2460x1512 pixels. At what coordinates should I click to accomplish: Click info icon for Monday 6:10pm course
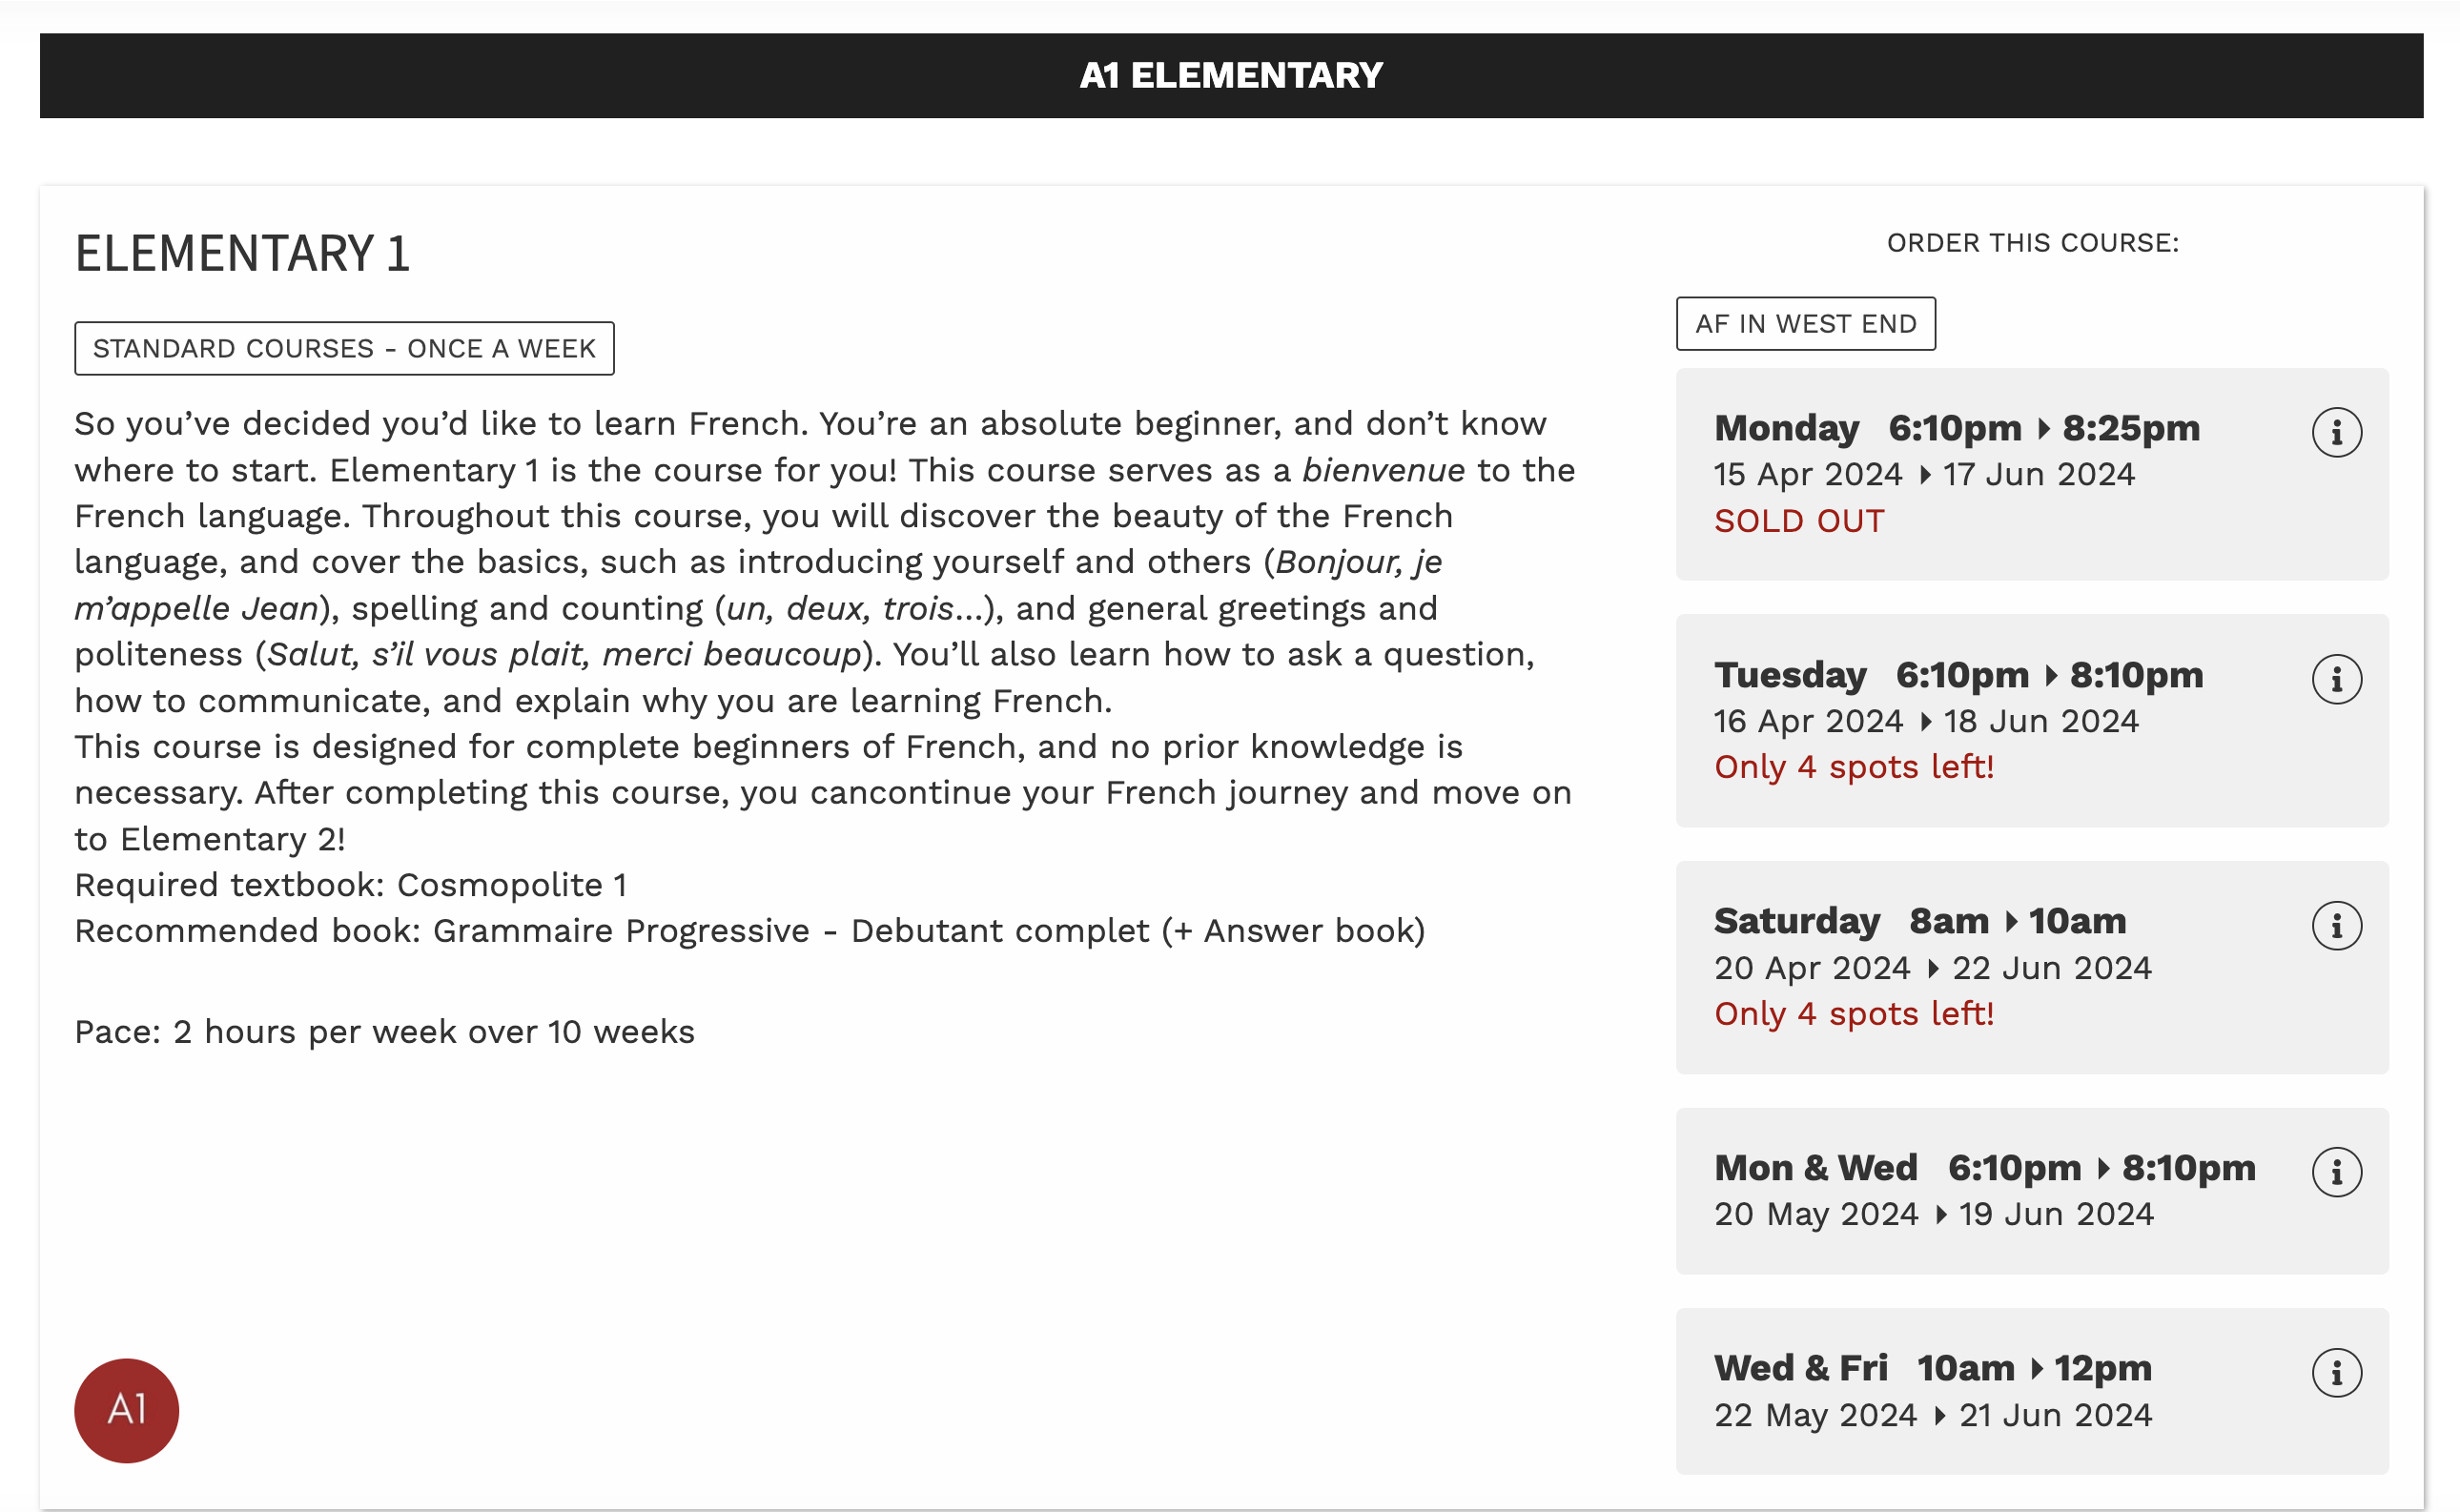tap(2336, 433)
